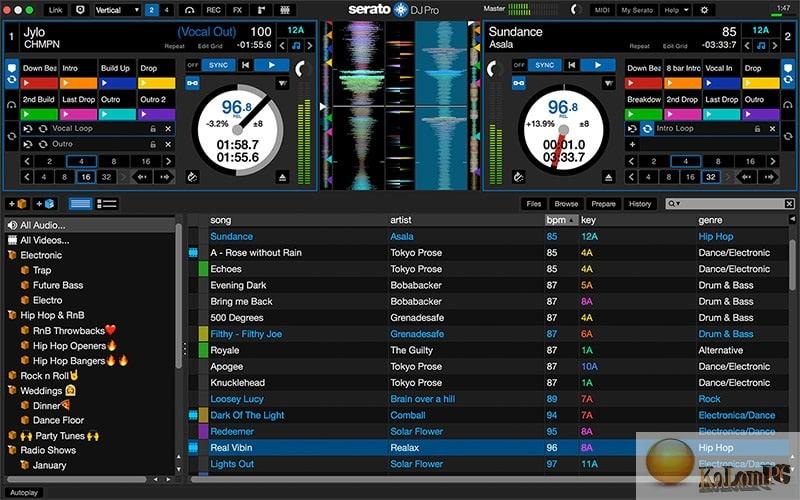Open deck 1 cue points and loops tab
Image resolution: width=800 pixels, height=500 pixels.
[12, 73]
